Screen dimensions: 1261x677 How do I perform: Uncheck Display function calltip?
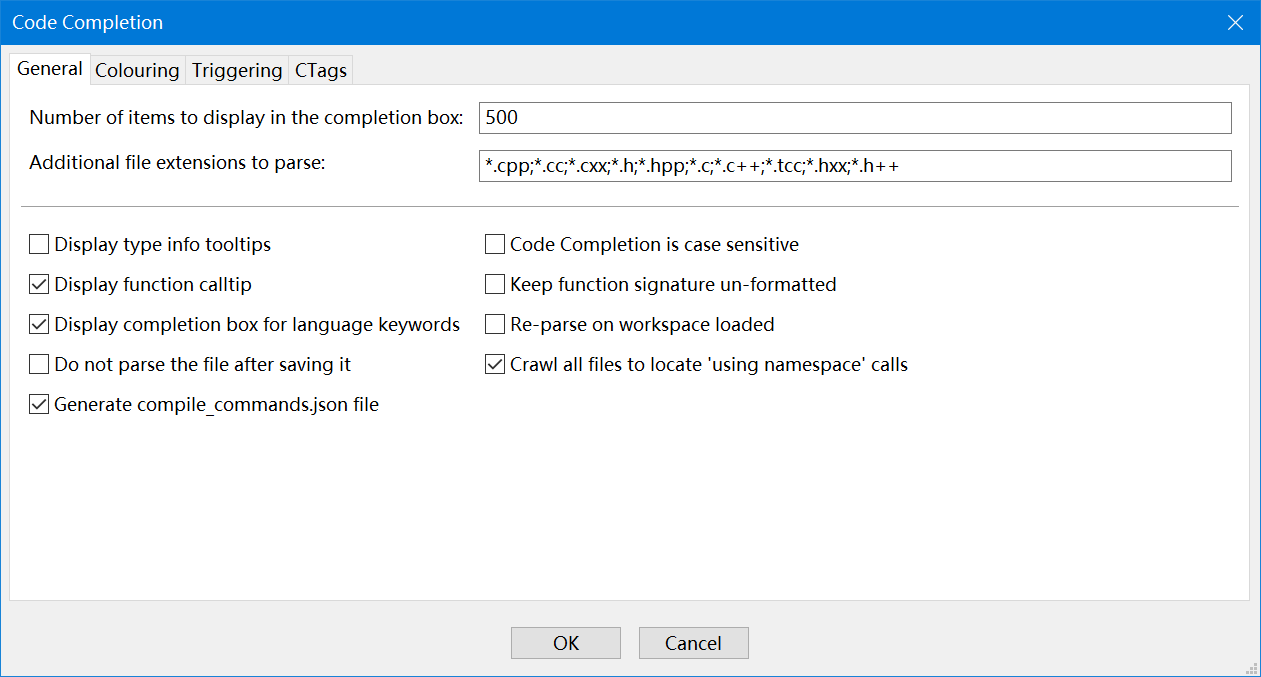(39, 285)
